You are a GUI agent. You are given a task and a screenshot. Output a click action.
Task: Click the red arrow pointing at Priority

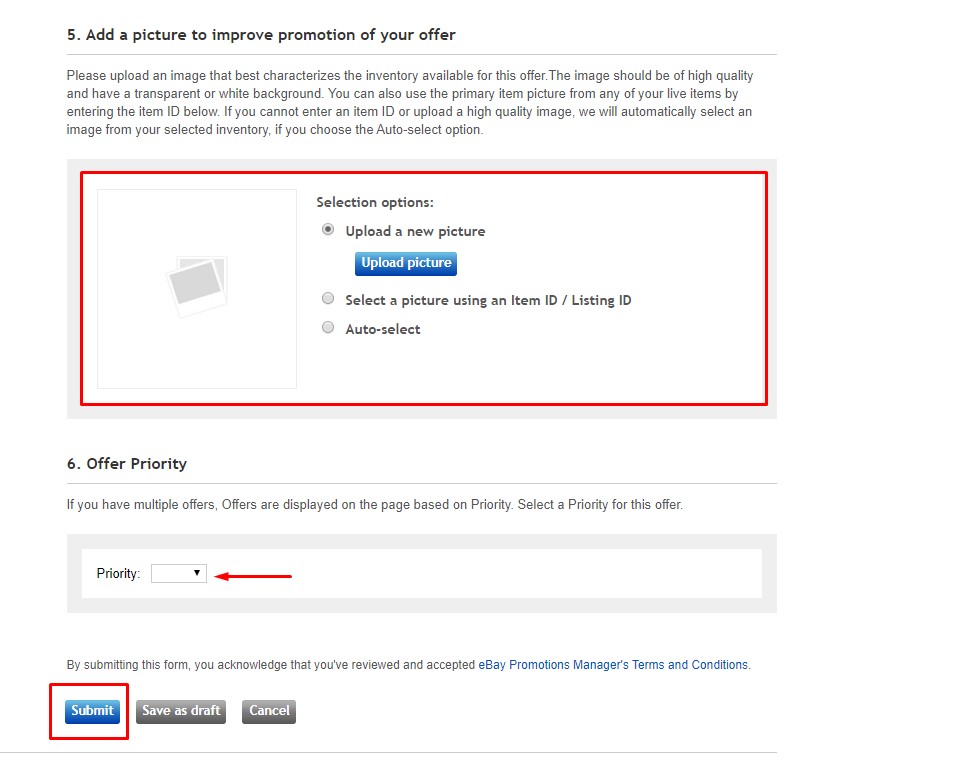(x=253, y=576)
